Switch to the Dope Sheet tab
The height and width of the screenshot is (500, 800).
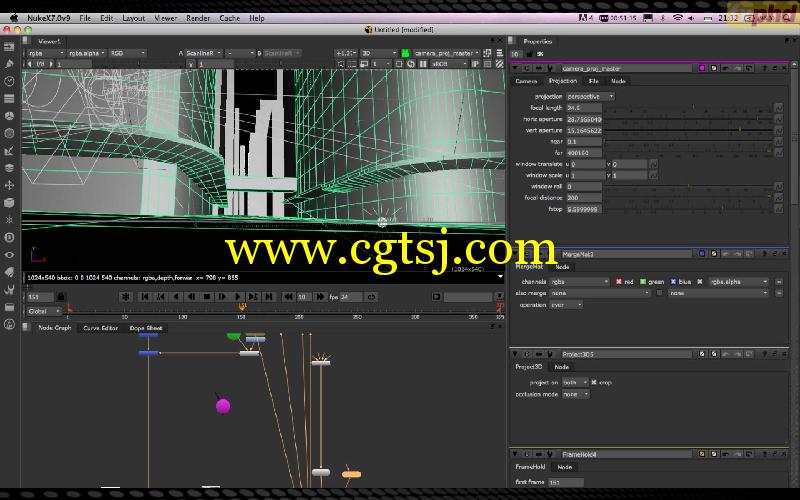146,328
